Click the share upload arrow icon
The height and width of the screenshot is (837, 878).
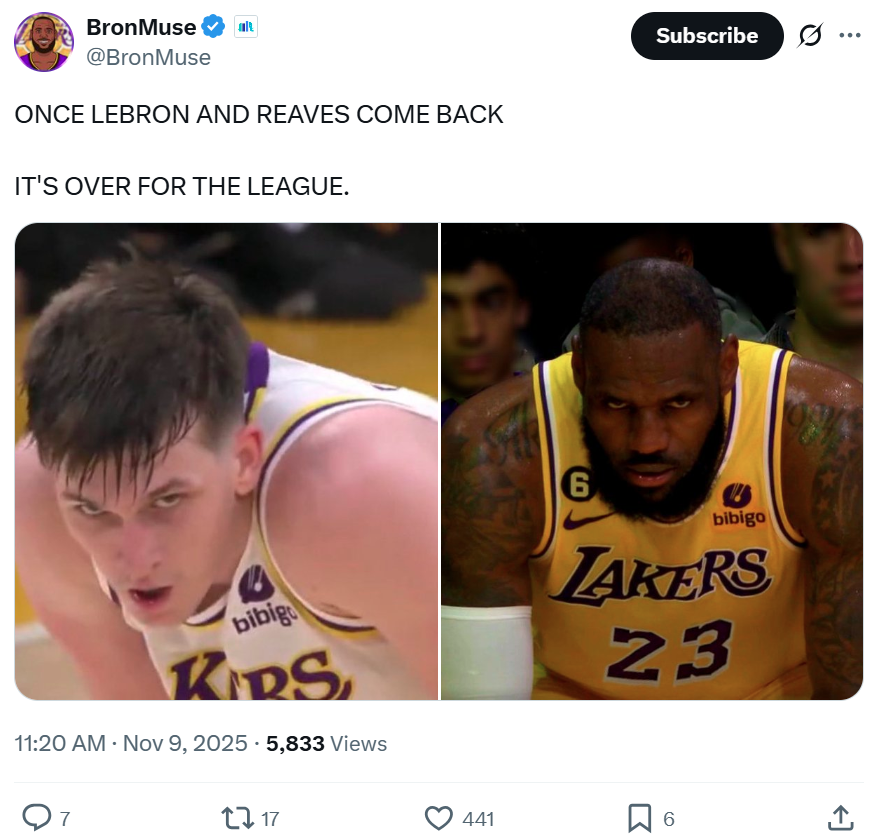pyautogui.click(x=841, y=818)
